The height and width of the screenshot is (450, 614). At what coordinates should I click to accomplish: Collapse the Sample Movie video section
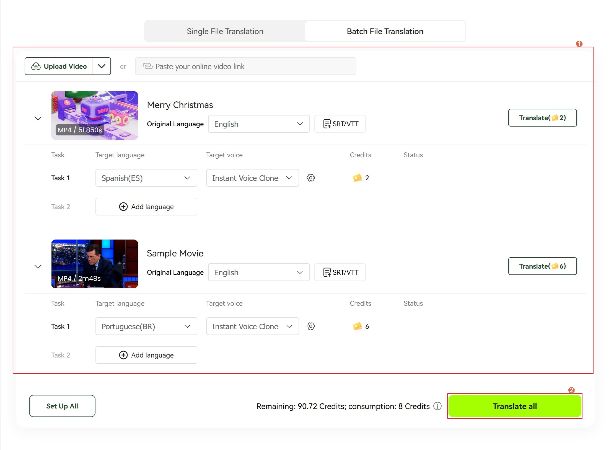38,267
